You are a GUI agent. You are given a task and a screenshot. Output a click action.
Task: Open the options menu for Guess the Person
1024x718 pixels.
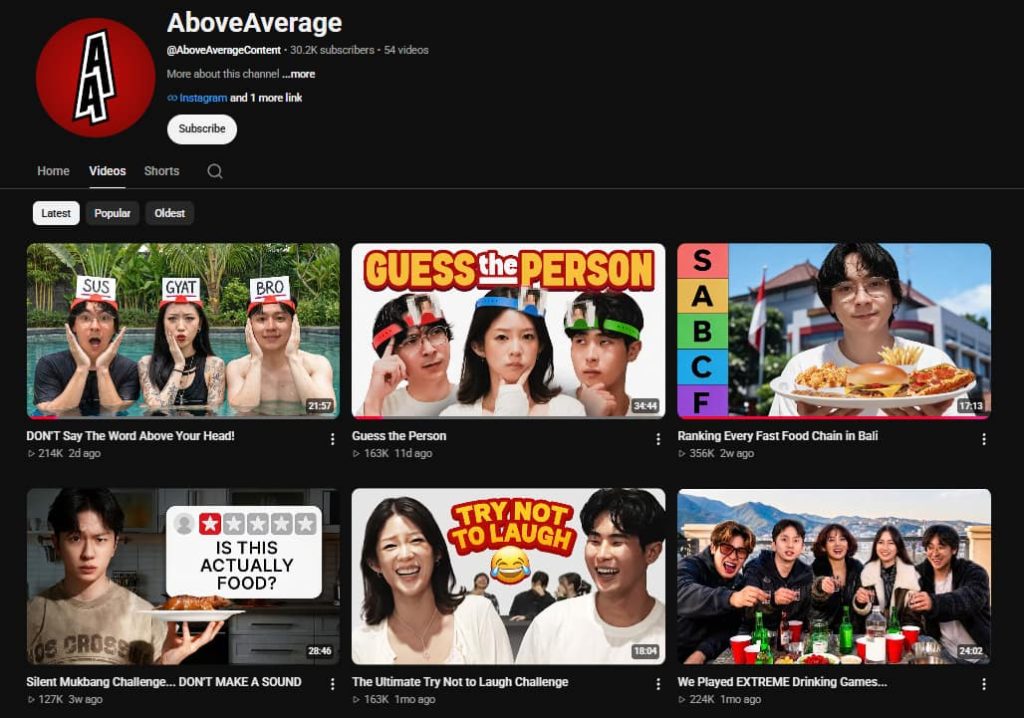coord(658,439)
